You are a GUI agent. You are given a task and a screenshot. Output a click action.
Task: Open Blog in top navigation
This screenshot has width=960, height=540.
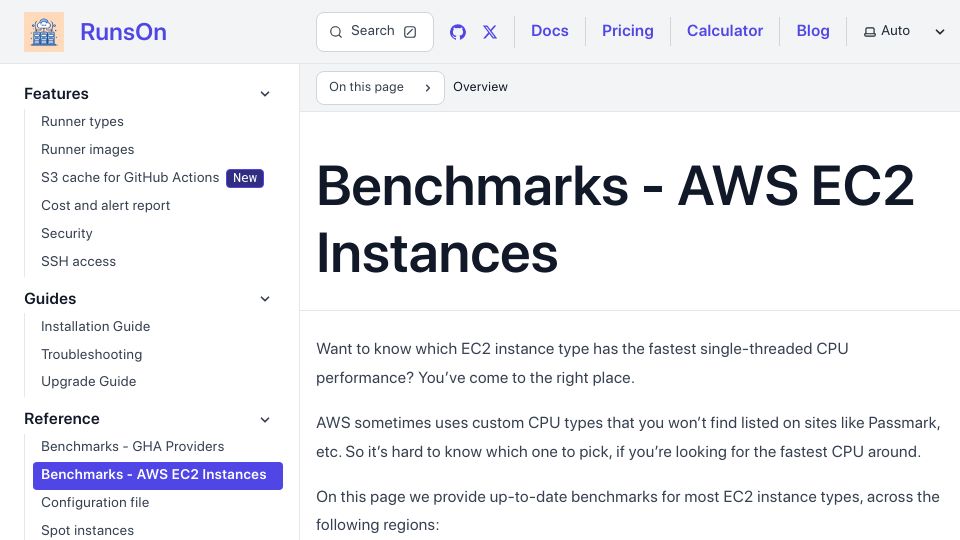[813, 31]
